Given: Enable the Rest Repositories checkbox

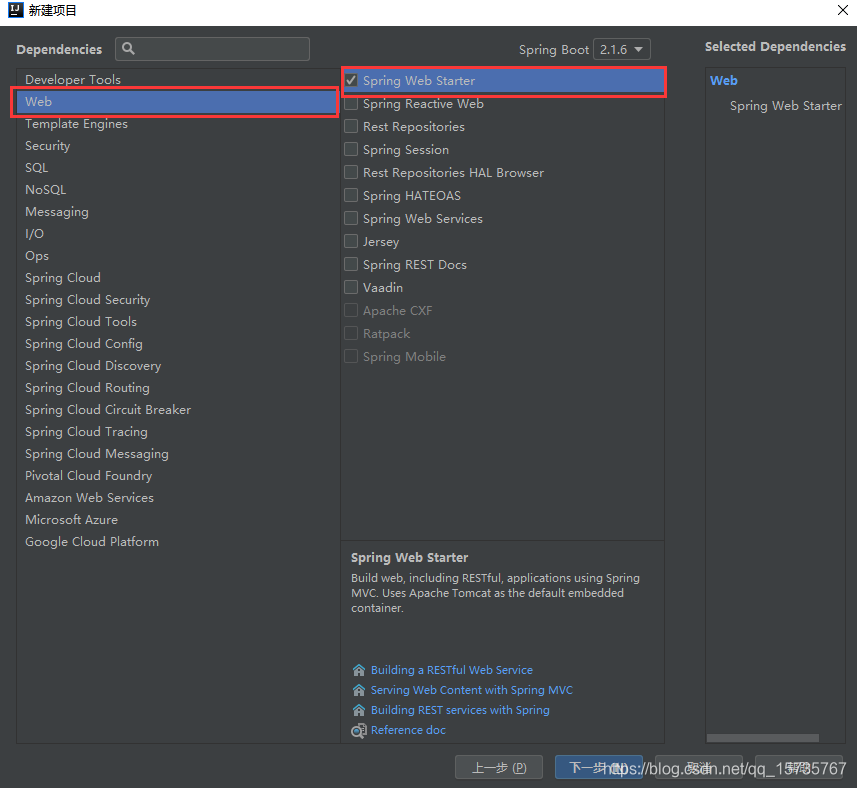Looking at the screenshot, I should pyautogui.click(x=351, y=126).
